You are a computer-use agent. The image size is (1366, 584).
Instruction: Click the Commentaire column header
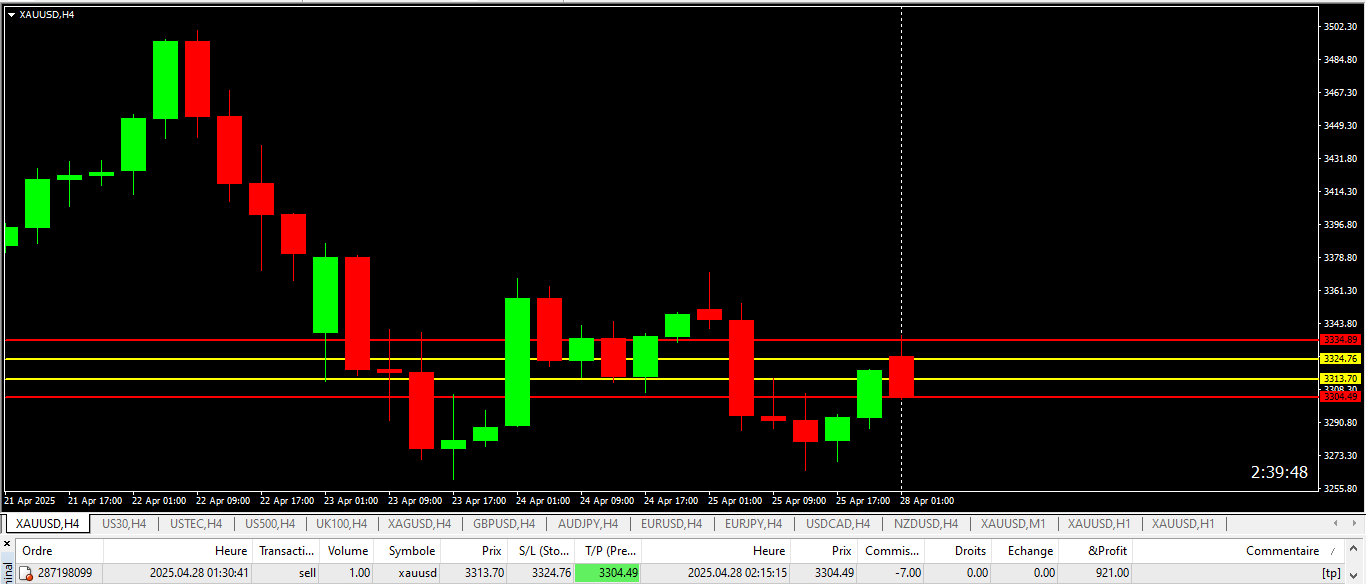(1282, 551)
